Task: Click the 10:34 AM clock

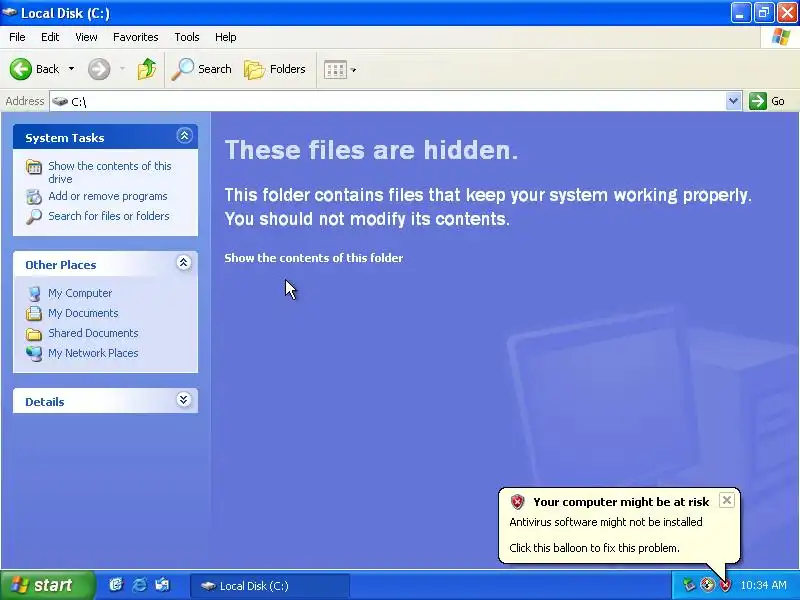Action: tap(764, 585)
